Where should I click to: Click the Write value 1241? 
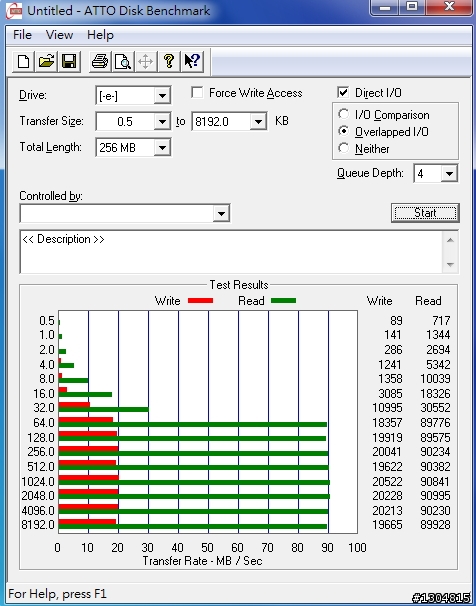click(x=390, y=364)
